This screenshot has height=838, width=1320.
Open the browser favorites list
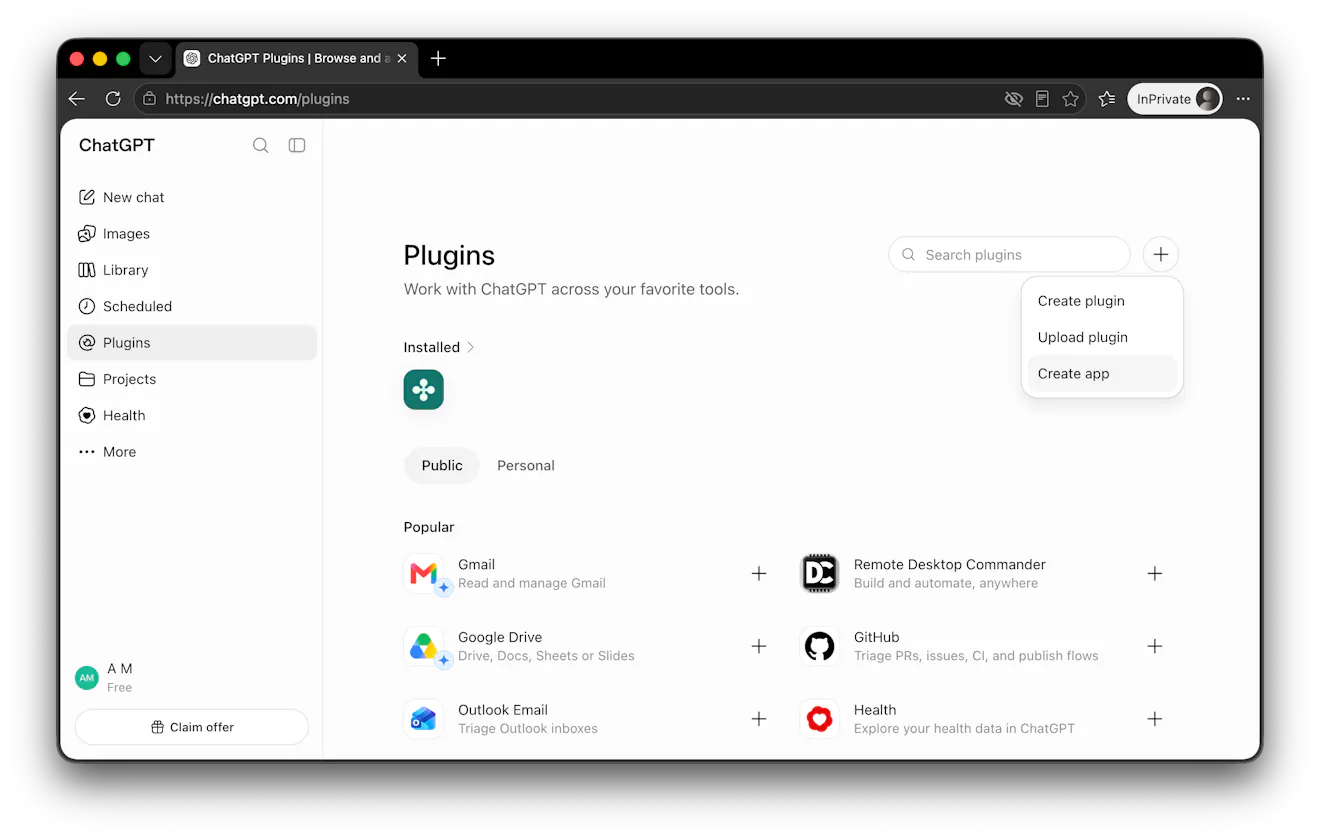pyautogui.click(x=1107, y=99)
